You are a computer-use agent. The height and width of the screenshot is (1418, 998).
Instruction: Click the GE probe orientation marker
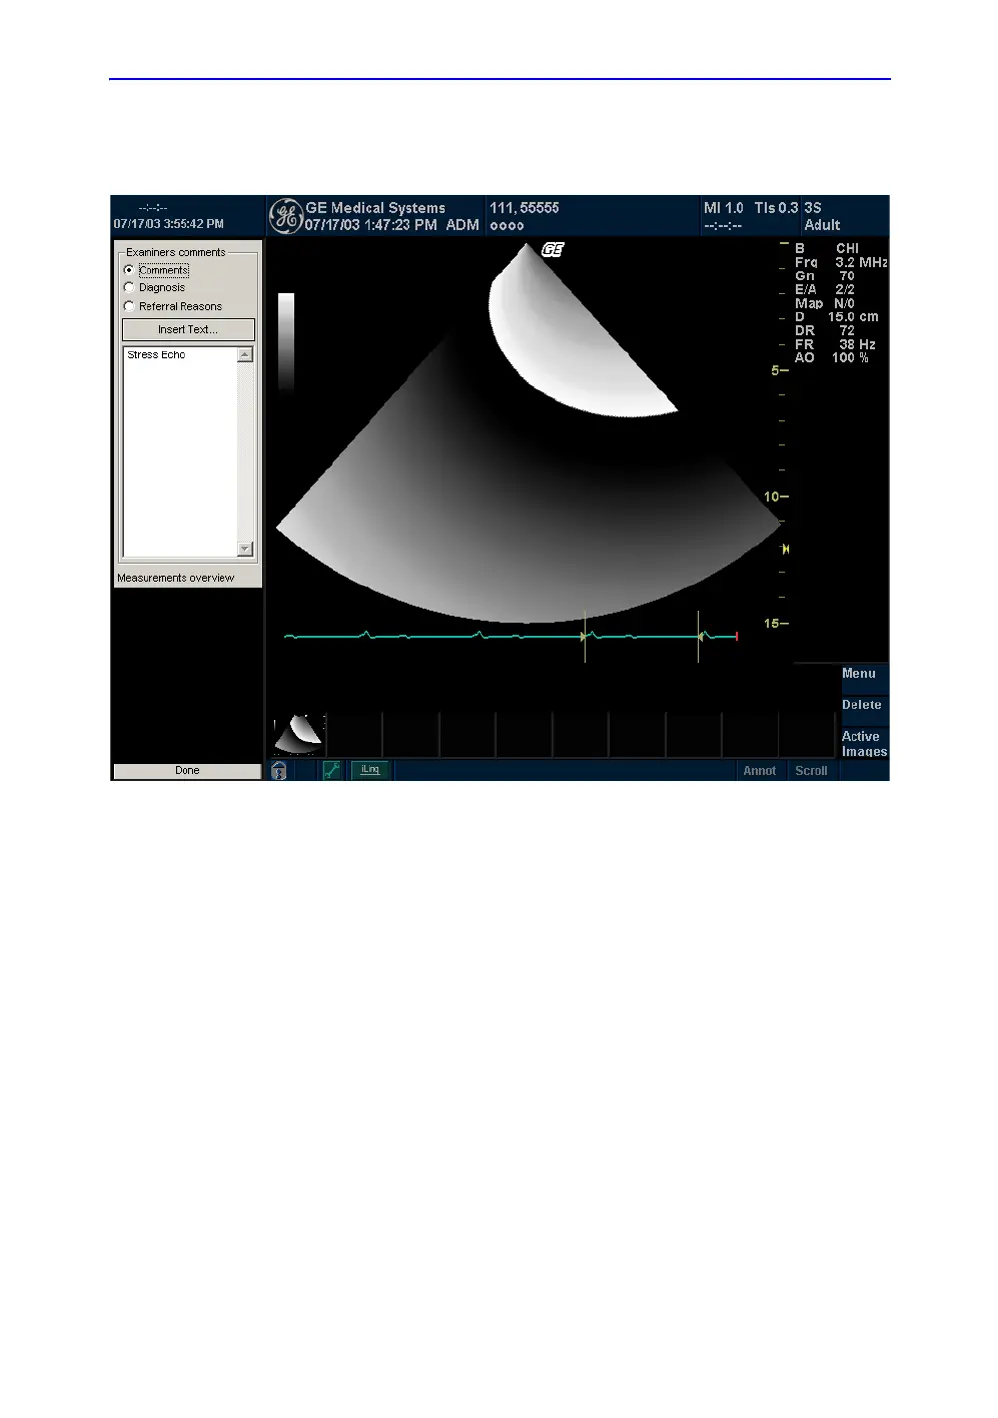click(553, 250)
